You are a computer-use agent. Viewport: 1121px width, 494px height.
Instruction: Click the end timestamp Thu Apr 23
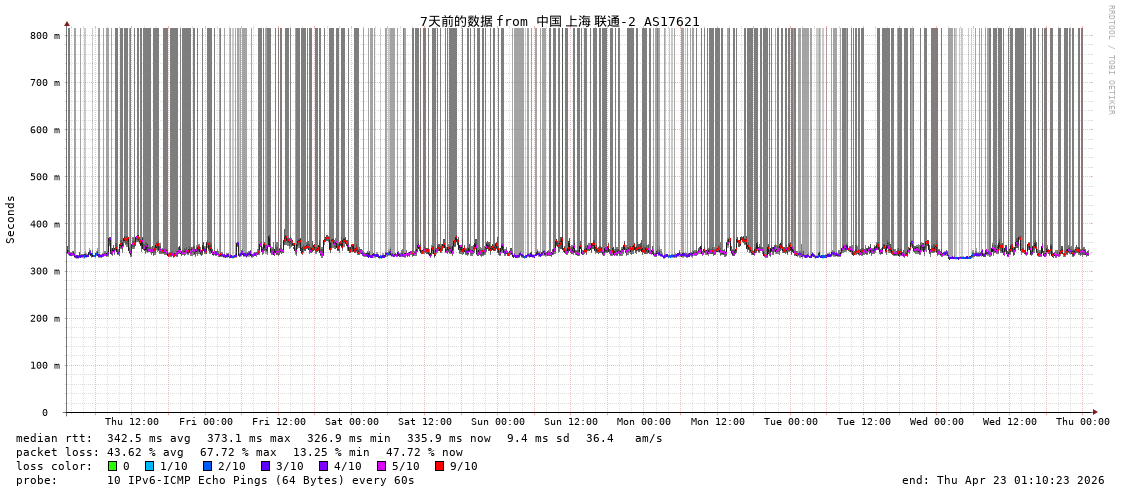(x=1003, y=480)
